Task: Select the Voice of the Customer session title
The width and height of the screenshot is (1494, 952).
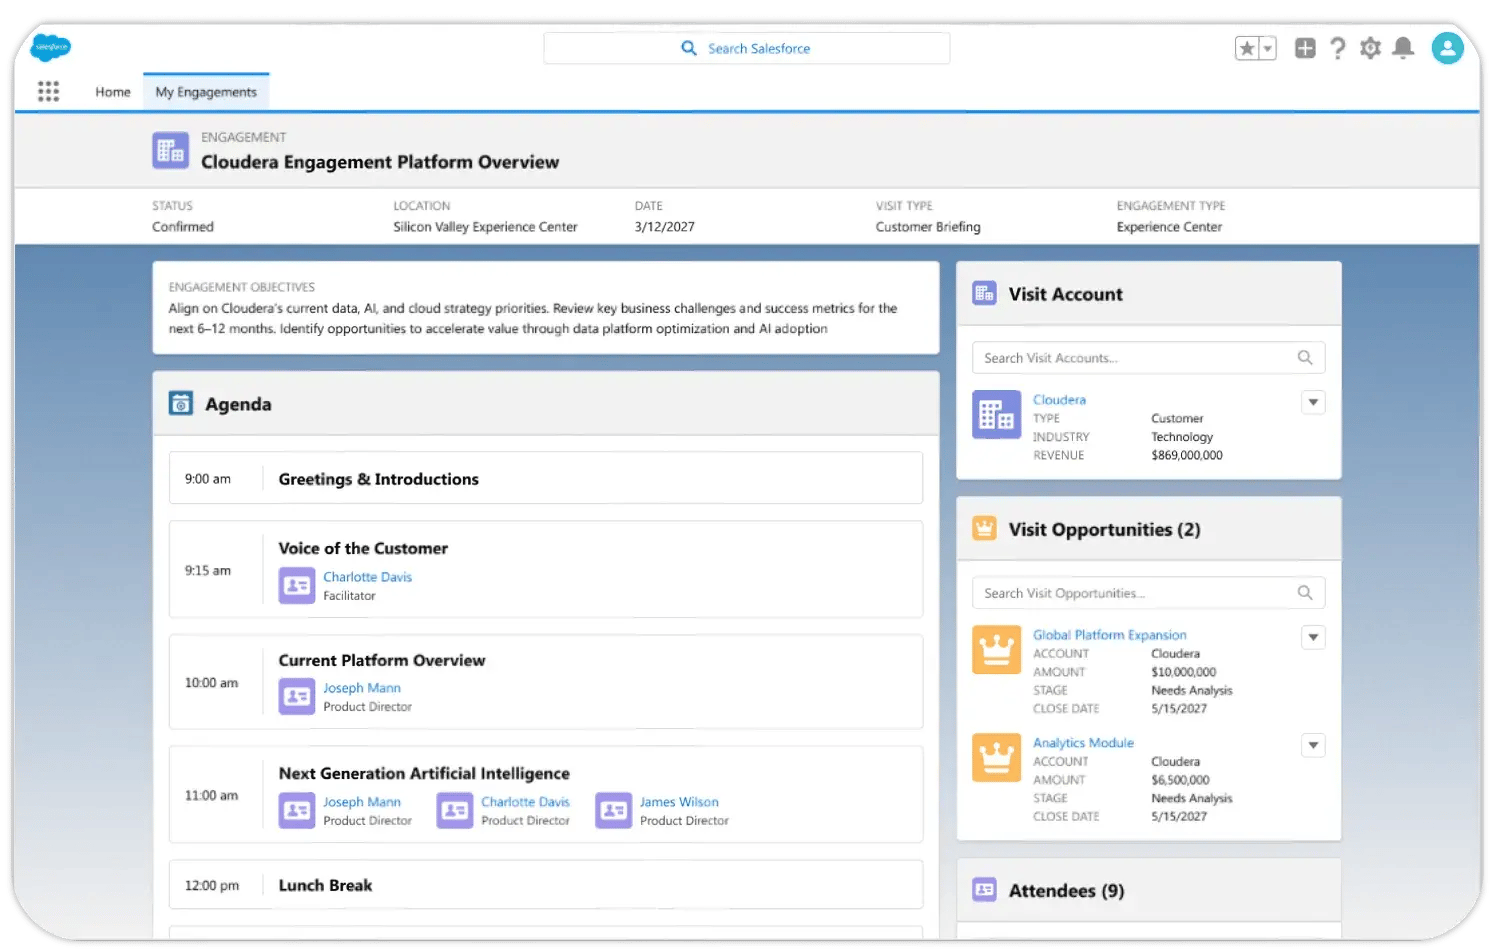Action: 363,548
